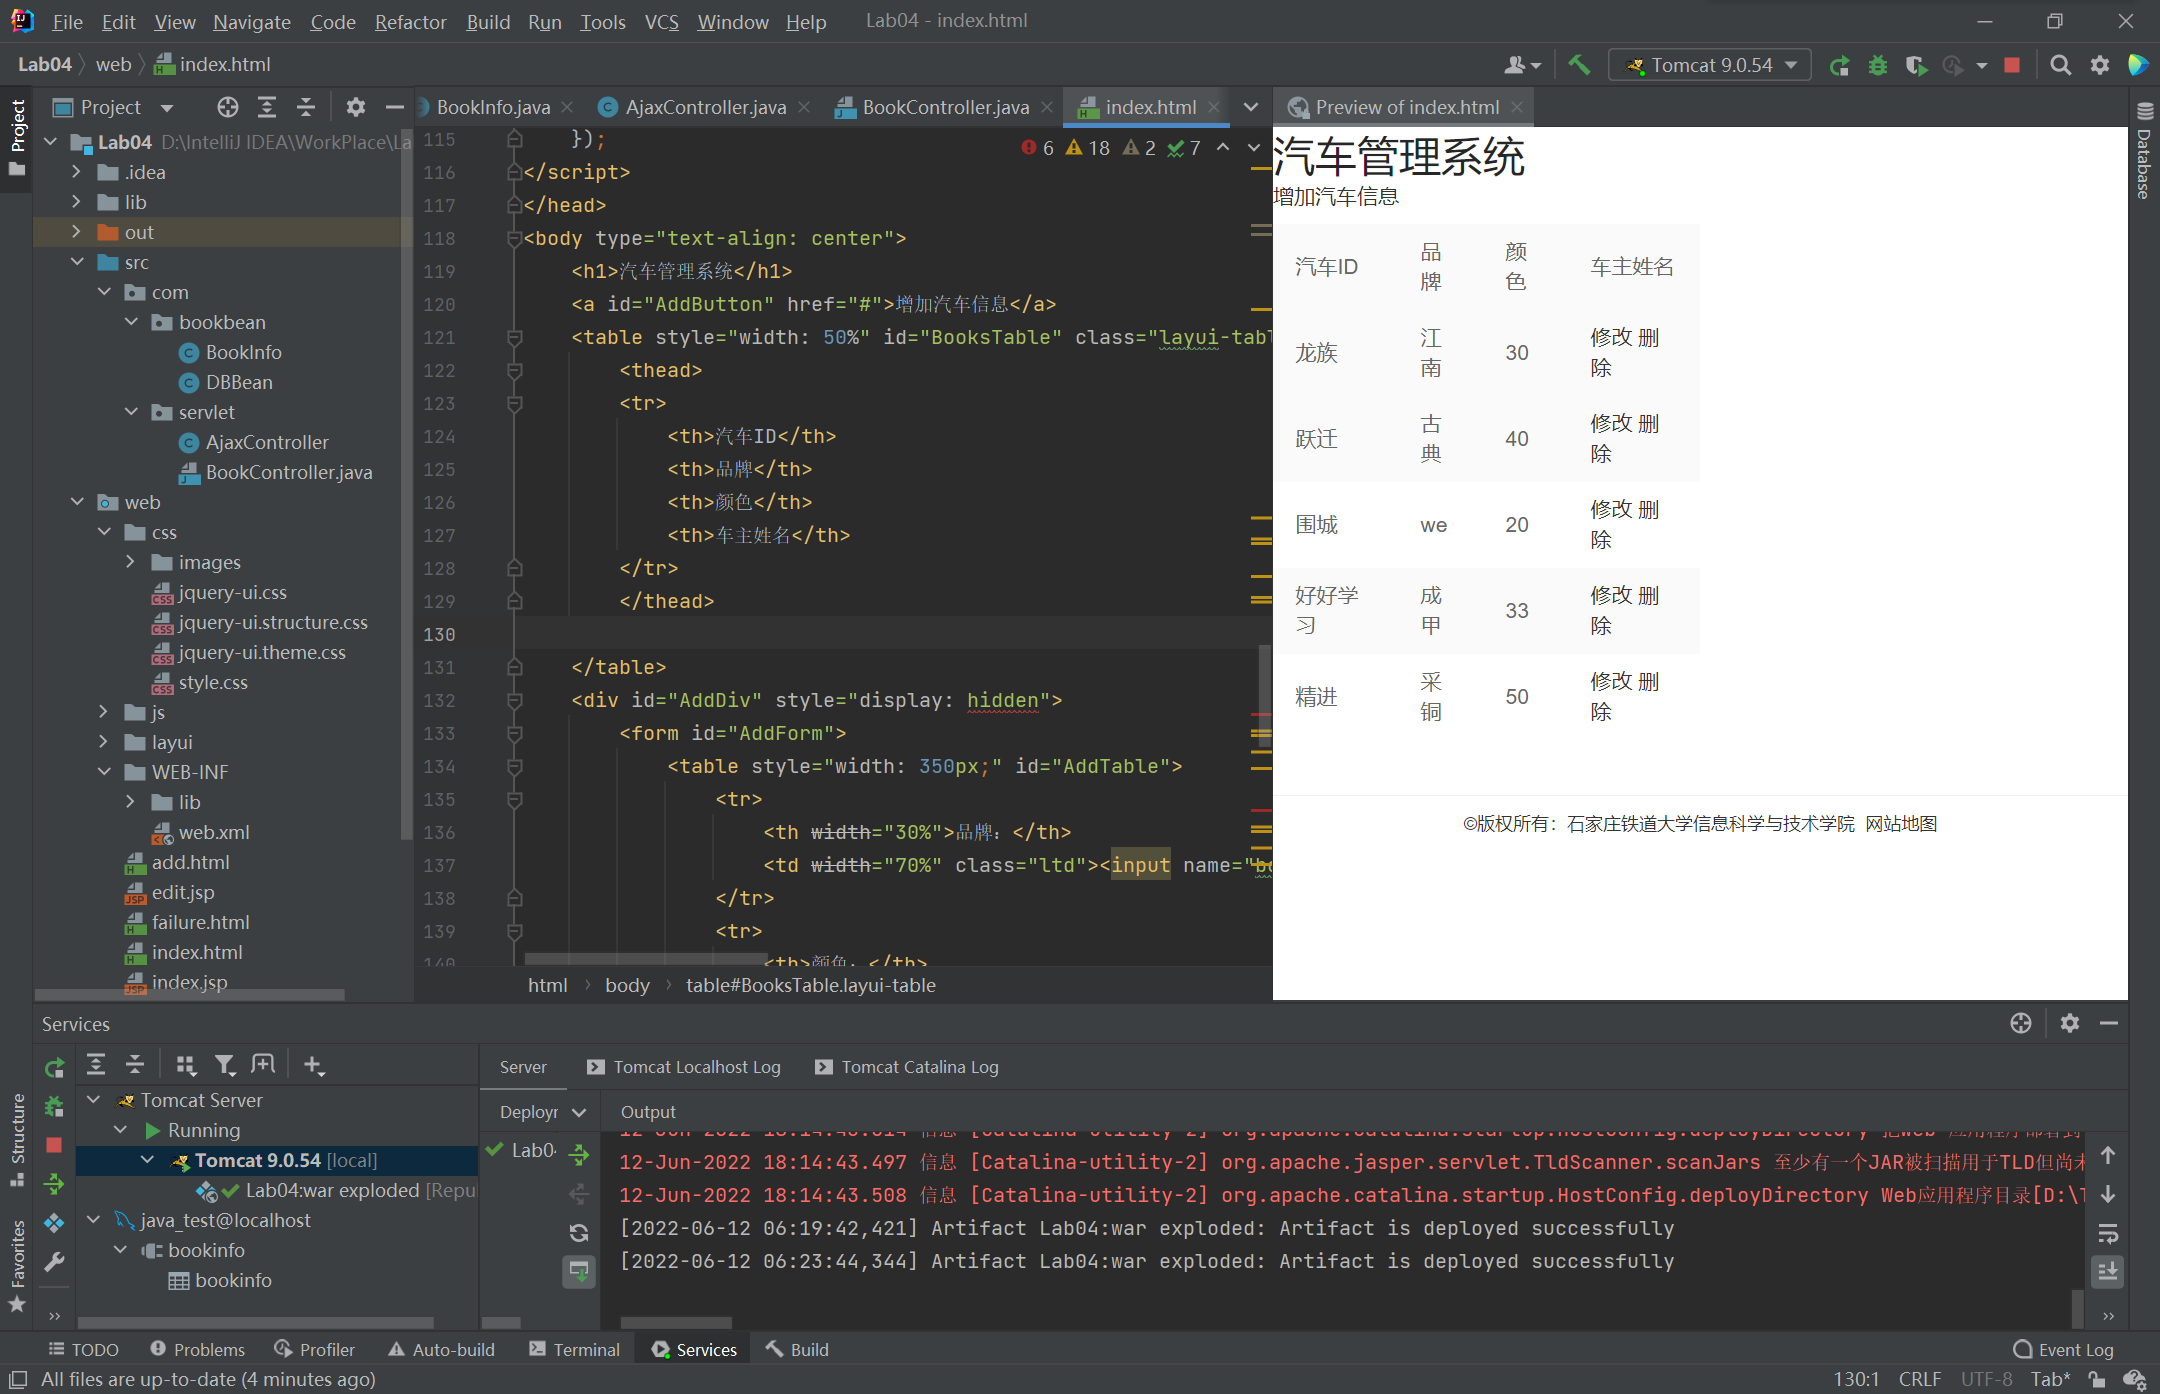The image size is (2160, 1394).
Task: Open Tomcat 9.0.54 run configuration dropdown
Action: point(1712,65)
